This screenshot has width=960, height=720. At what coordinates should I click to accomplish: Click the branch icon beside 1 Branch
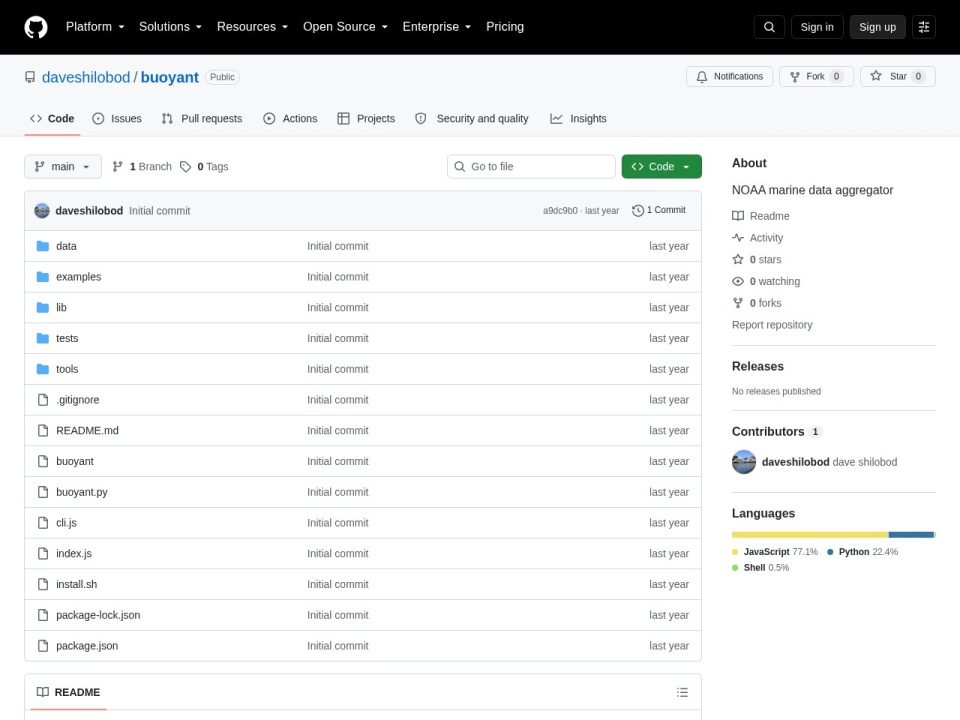tap(118, 167)
